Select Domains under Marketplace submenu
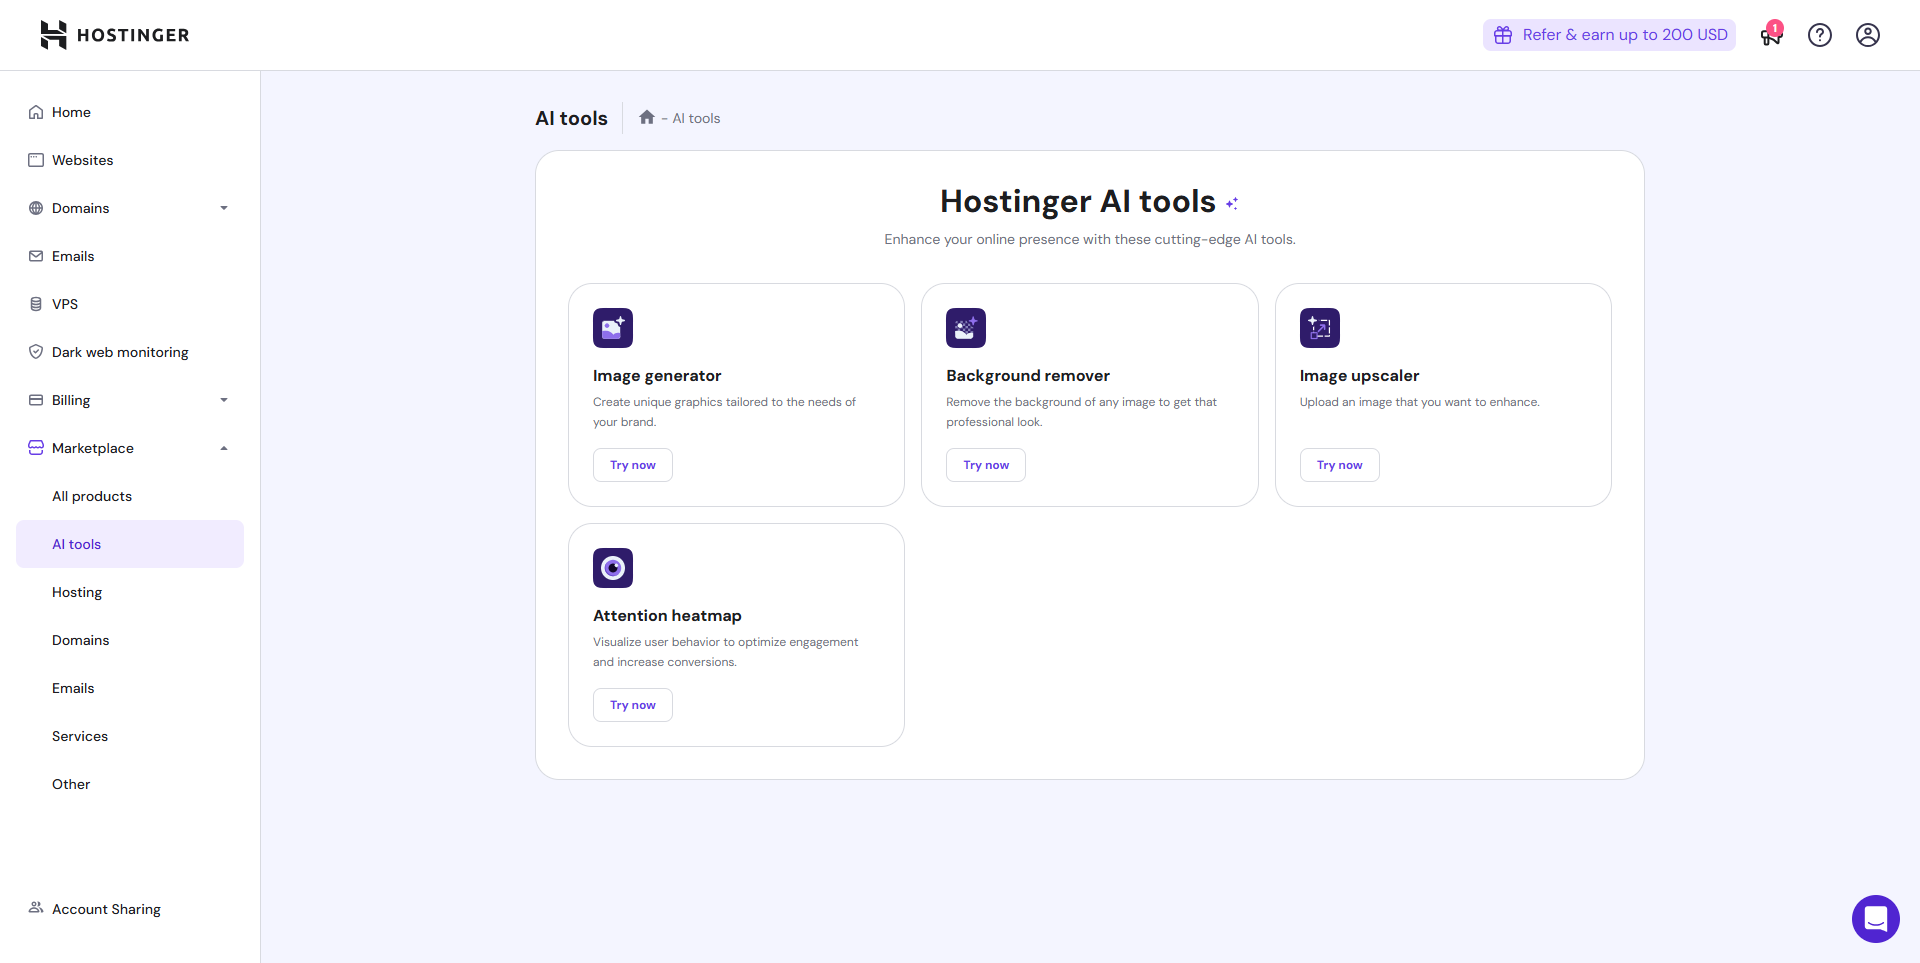Viewport: 1920px width, 963px height. pyautogui.click(x=130, y=640)
